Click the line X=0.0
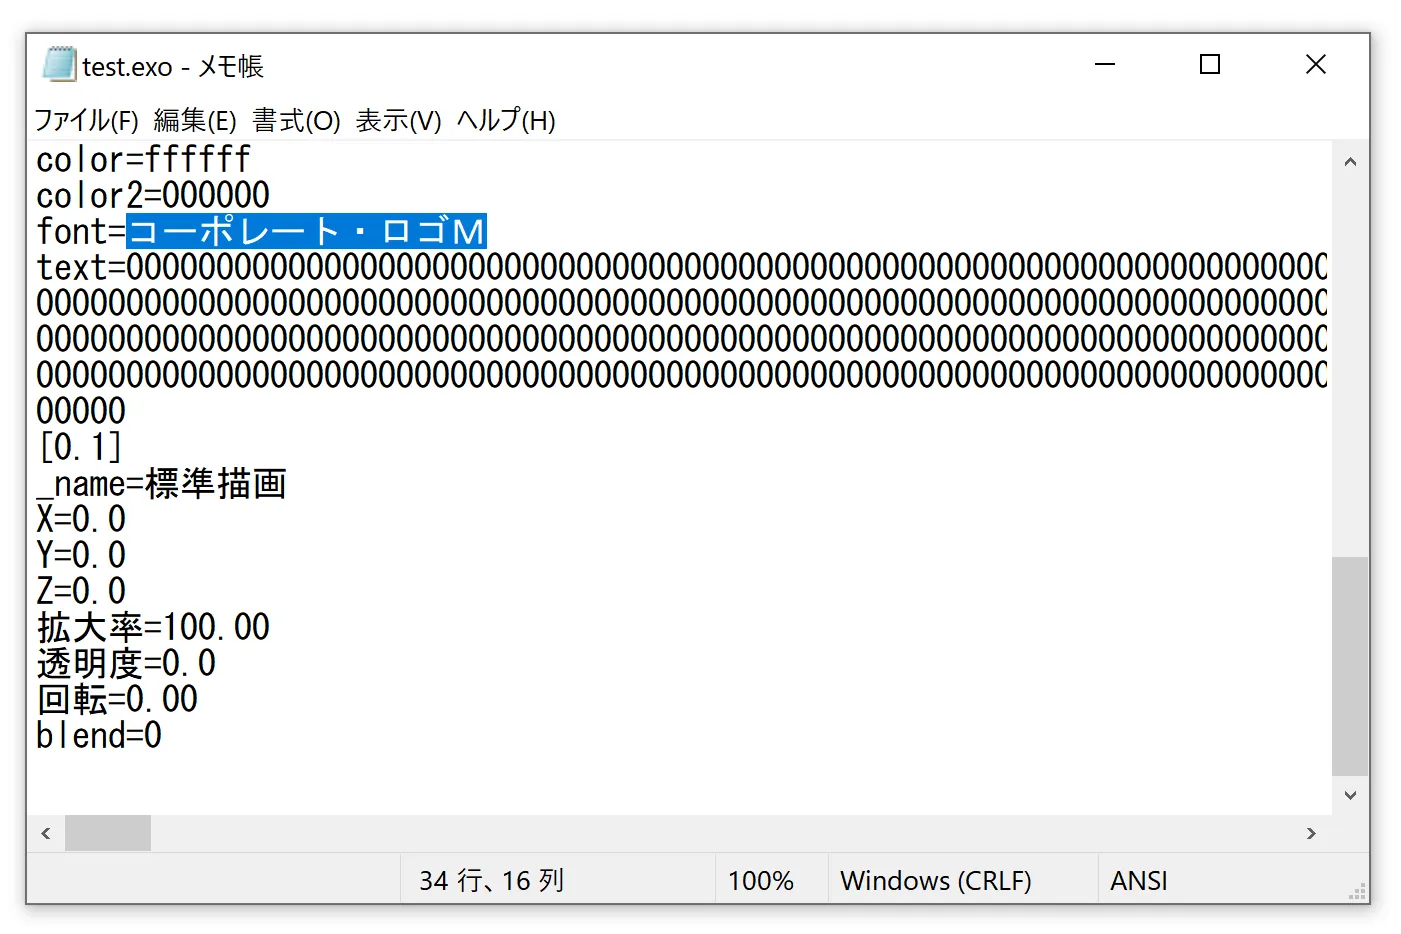 [81, 519]
